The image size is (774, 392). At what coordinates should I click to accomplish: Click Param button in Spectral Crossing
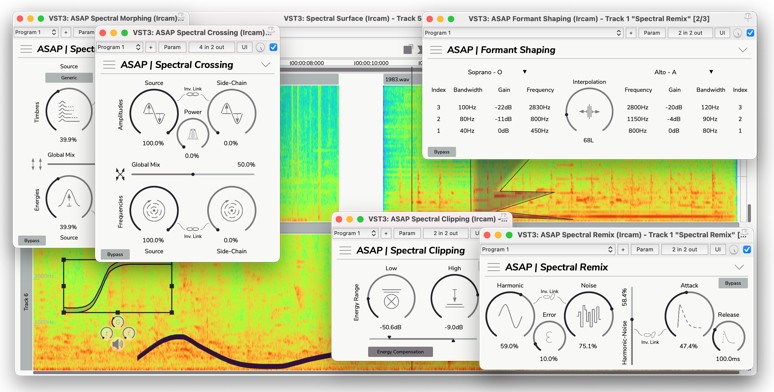(172, 47)
